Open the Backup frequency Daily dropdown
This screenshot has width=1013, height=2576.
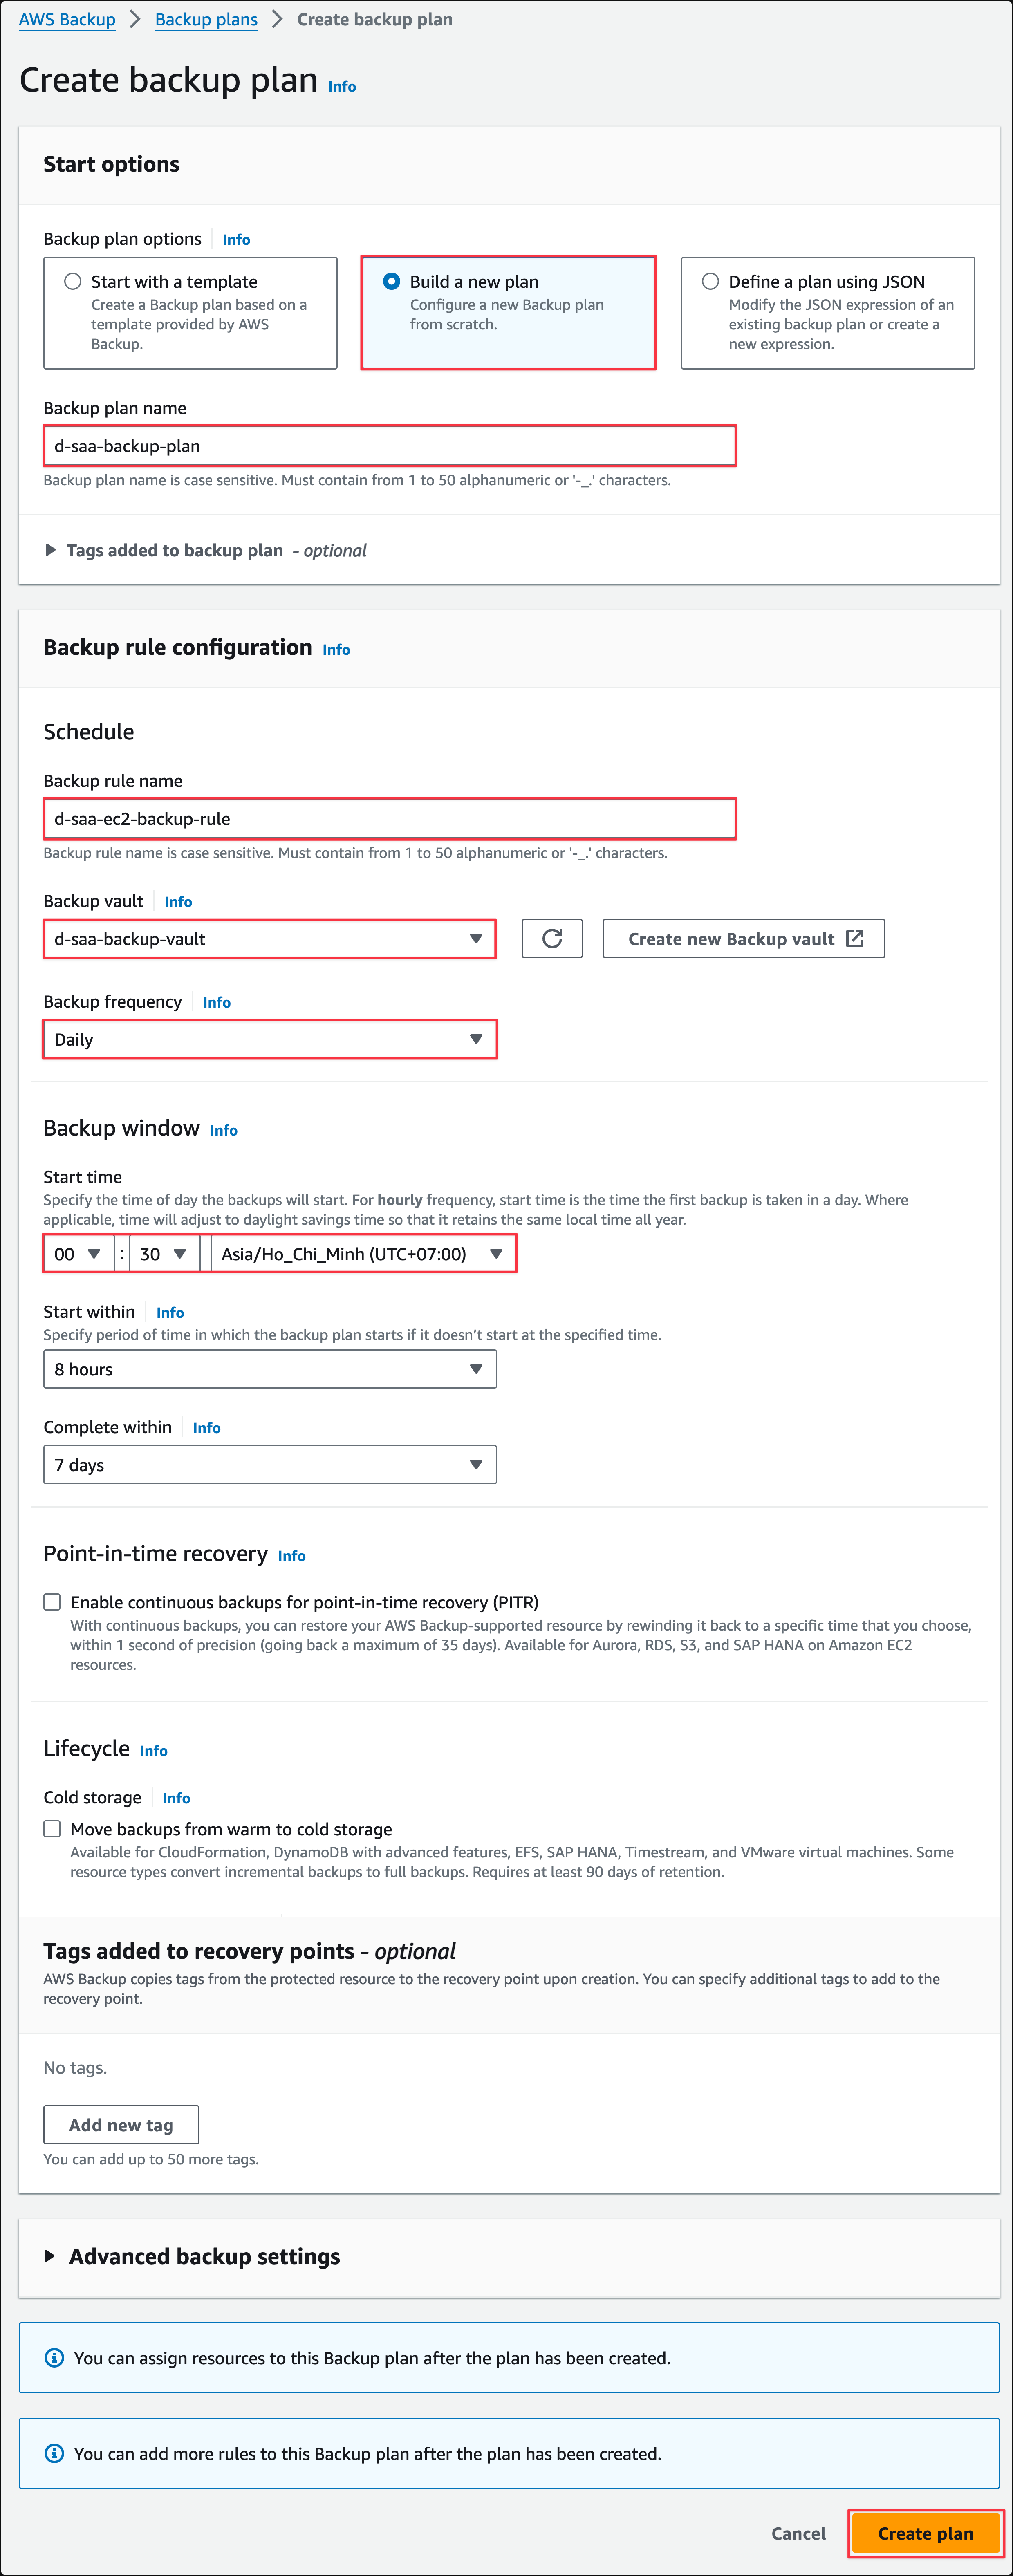tap(269, 1039)
